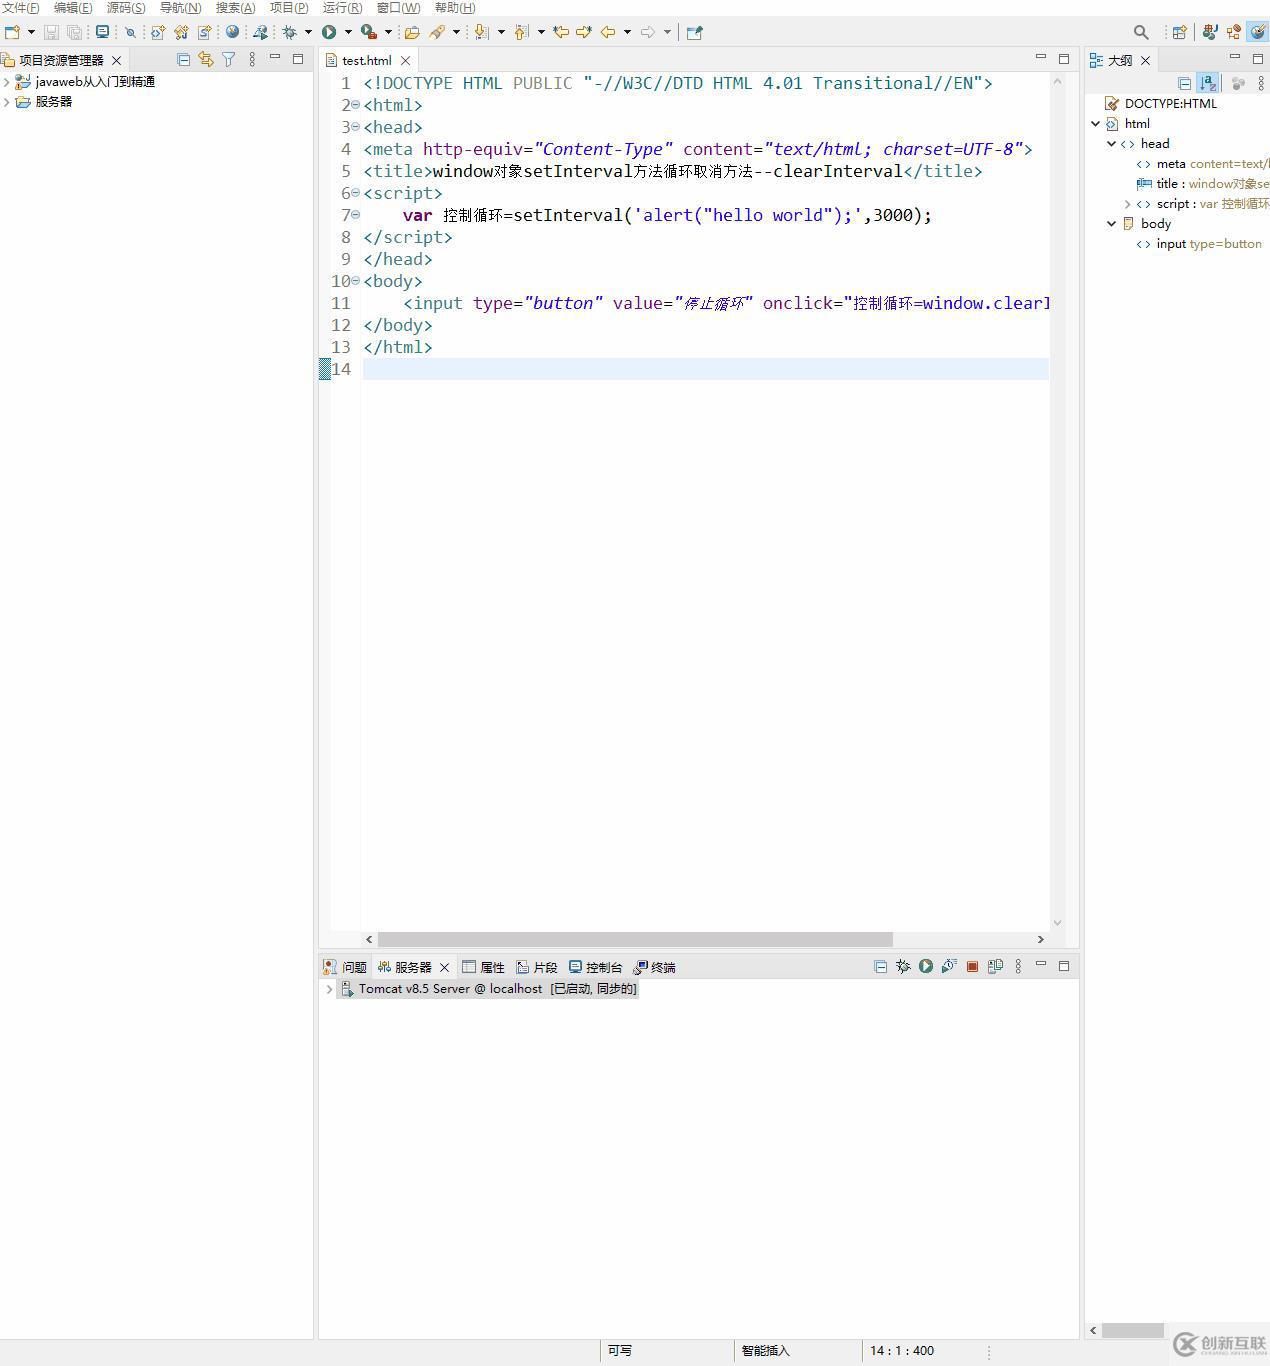Screen dimensions: 1270x1366
Task: Click the green Run button in toolbar
Action: pos(329,32)
